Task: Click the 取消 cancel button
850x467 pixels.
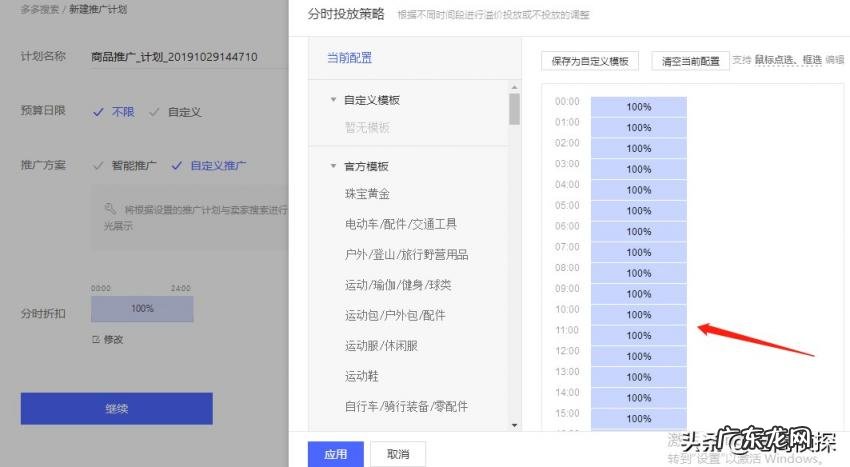Action: [x=397, y=454]
